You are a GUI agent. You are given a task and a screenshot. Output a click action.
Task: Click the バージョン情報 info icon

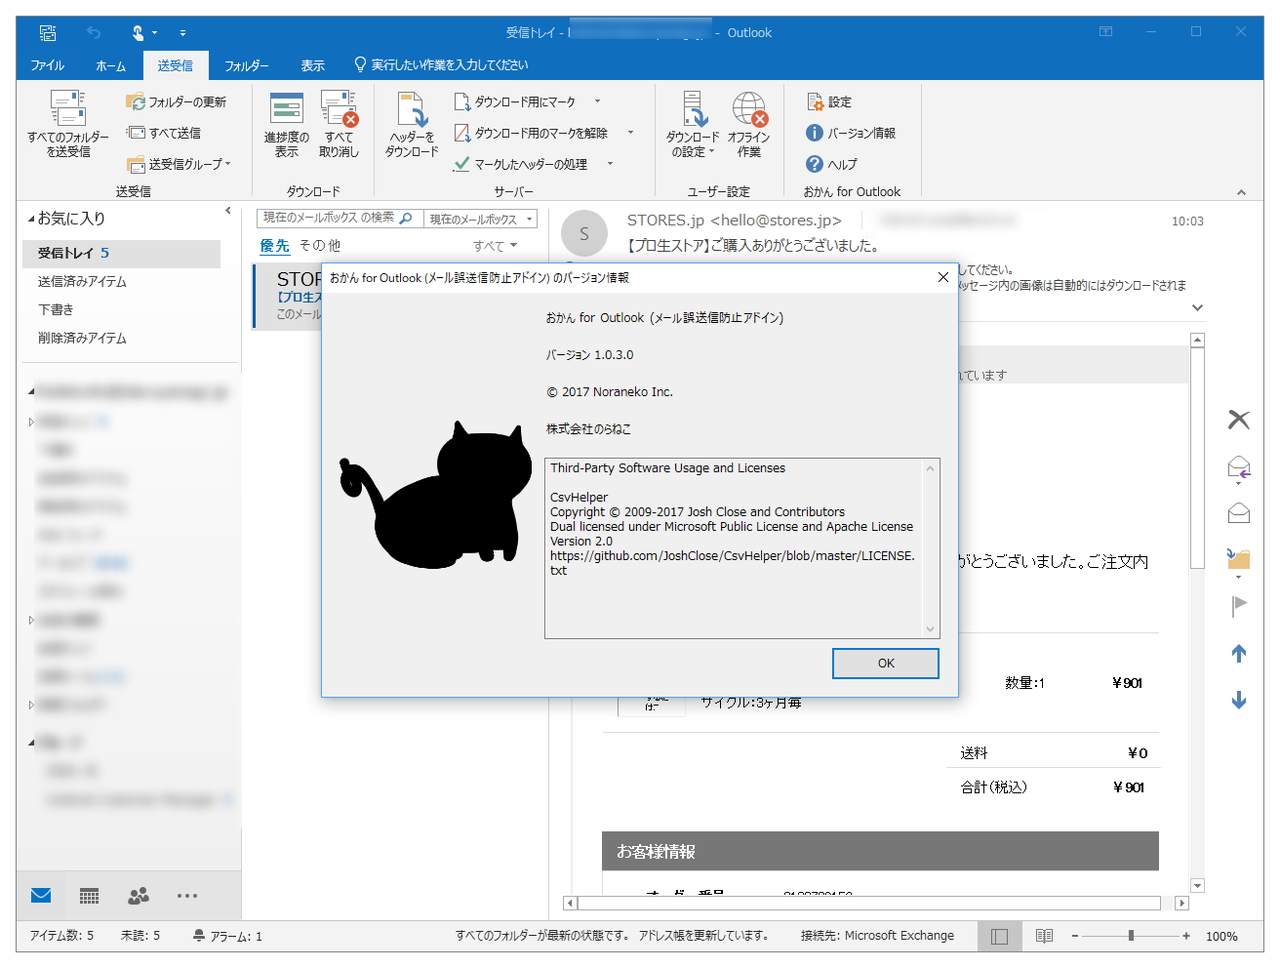[812, 132]
